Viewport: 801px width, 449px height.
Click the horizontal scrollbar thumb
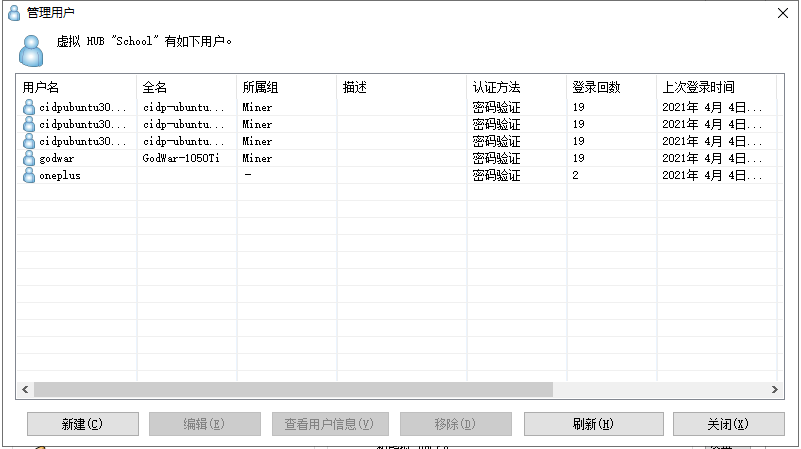[292, 389]
